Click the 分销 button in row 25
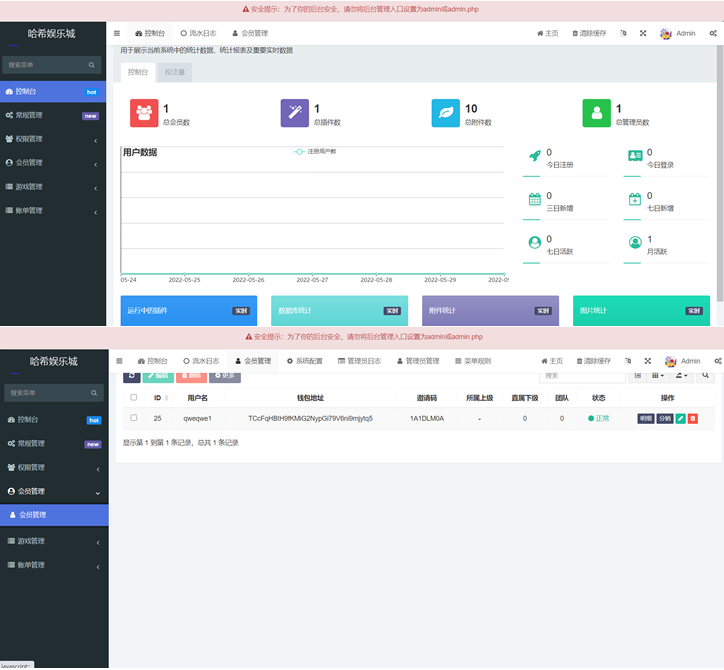The width and height of the screenshot is (724, 670). pyautogui.click(x=664, y=418)
